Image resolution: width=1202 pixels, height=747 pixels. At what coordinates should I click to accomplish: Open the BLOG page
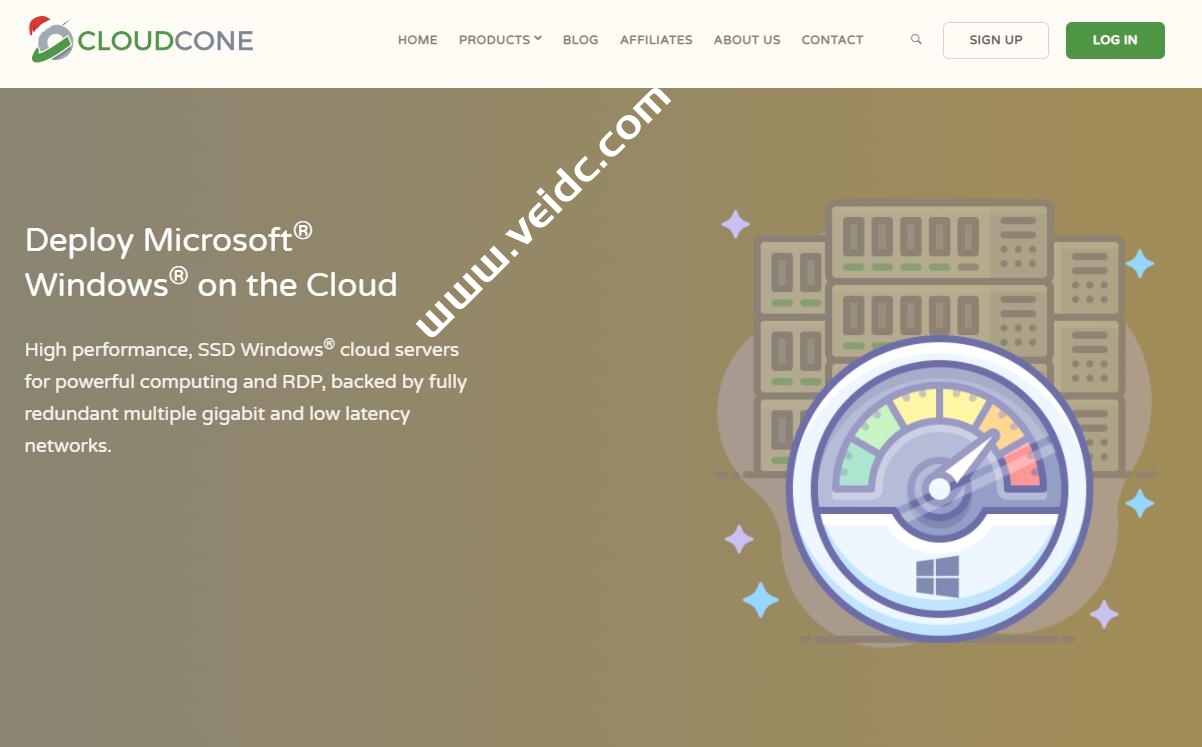[x=580, y=40]
